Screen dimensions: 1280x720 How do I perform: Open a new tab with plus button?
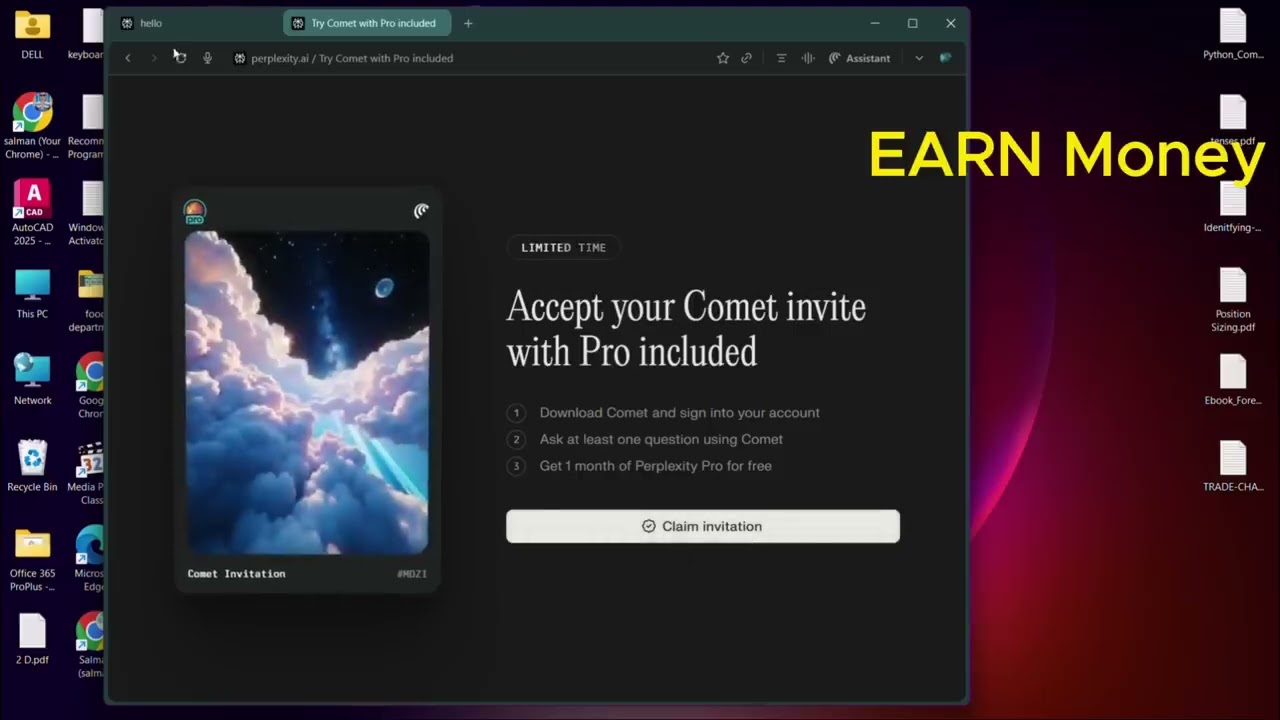[x=468, y=23]
